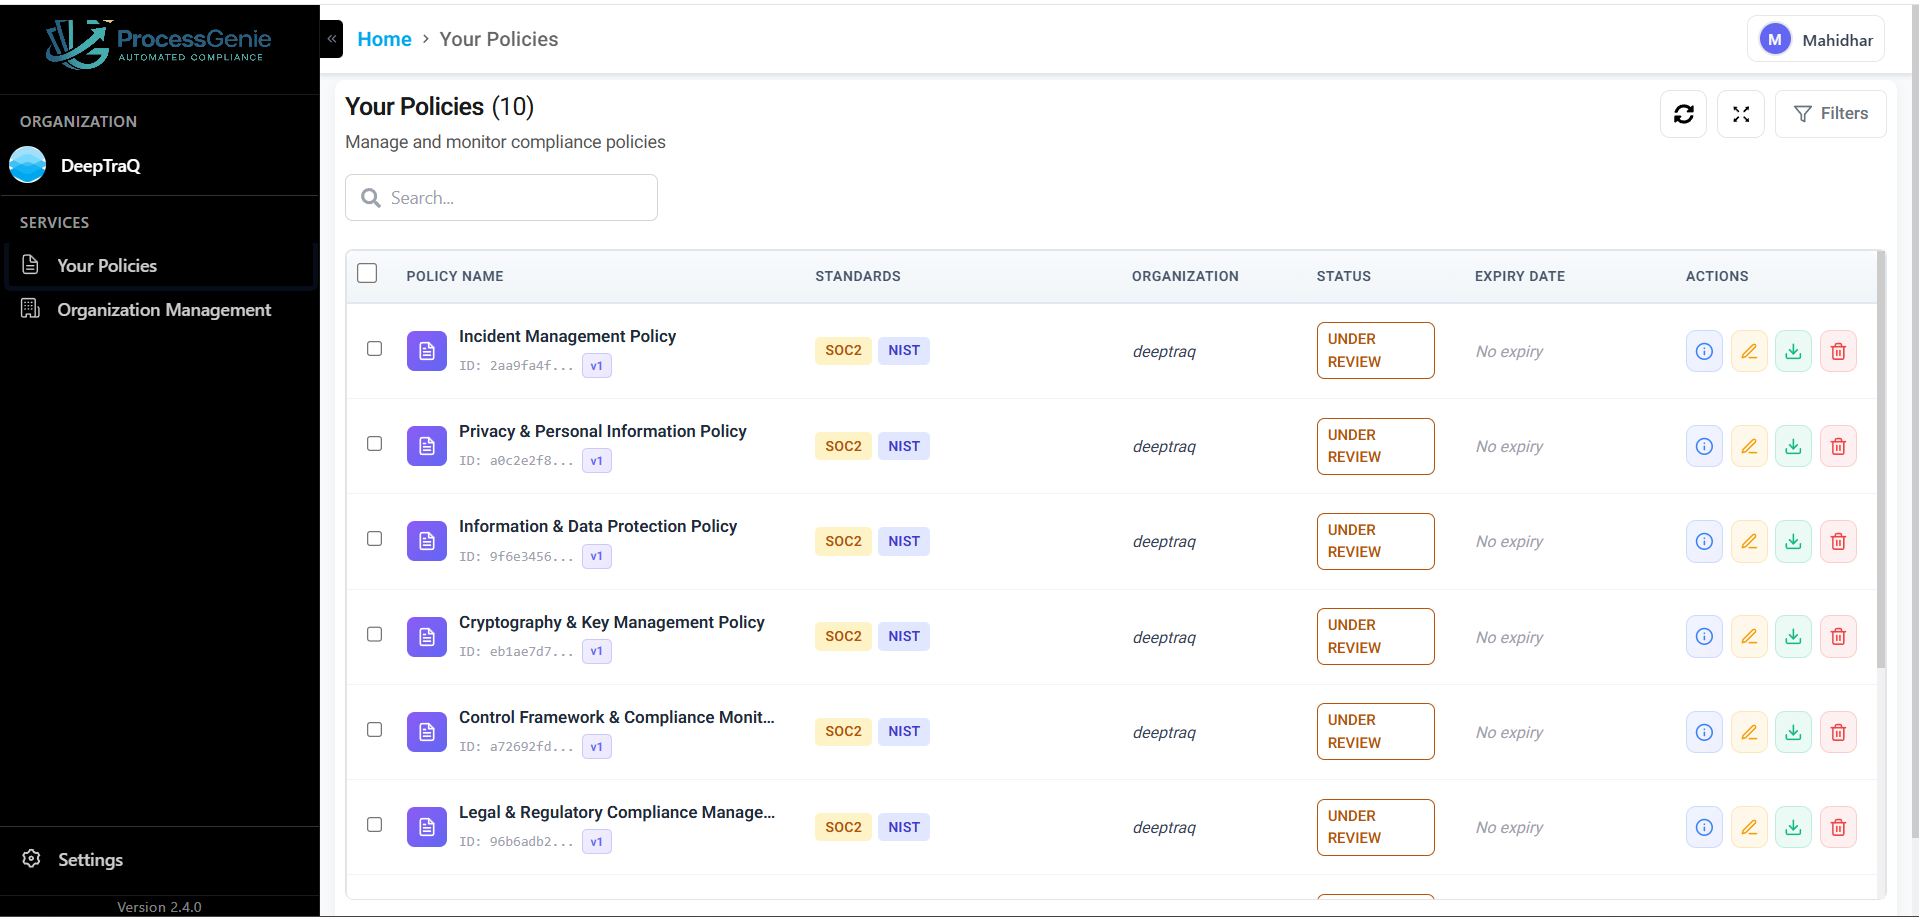
Task: Delete Control Framework & Compliance policy
Action: pos(1838,732)
